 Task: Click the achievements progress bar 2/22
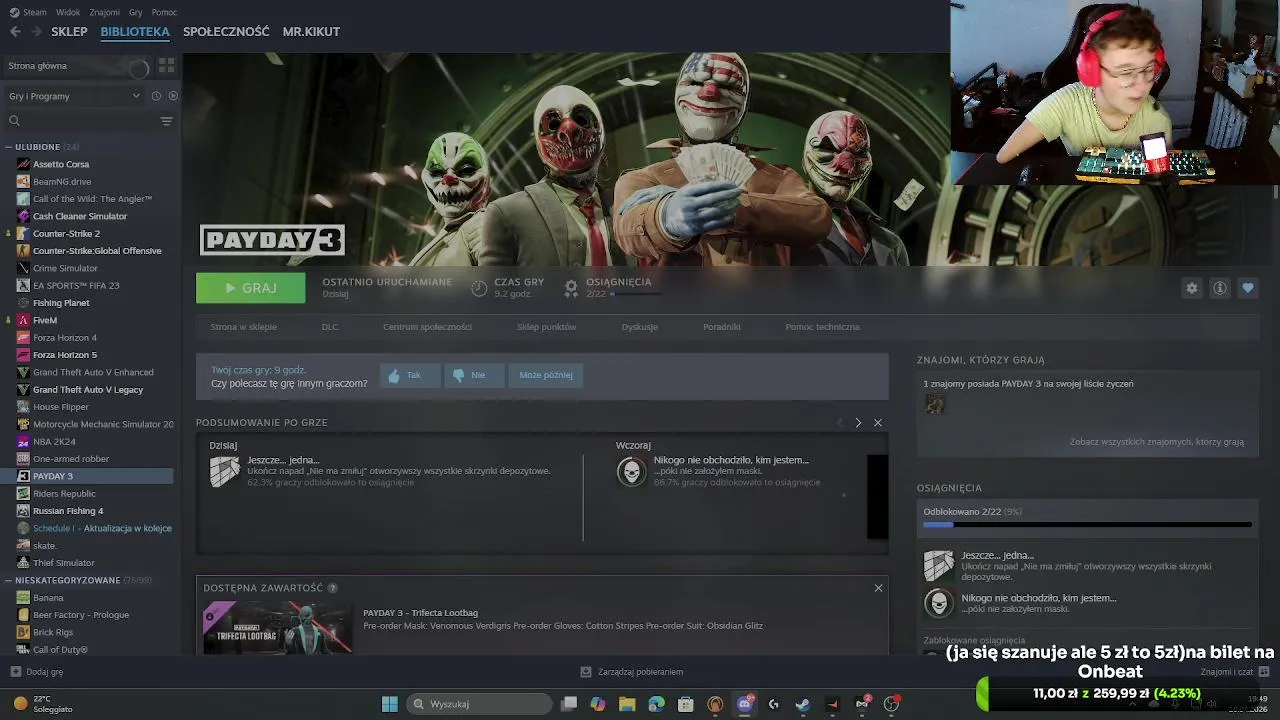[x=1087, y=524]
